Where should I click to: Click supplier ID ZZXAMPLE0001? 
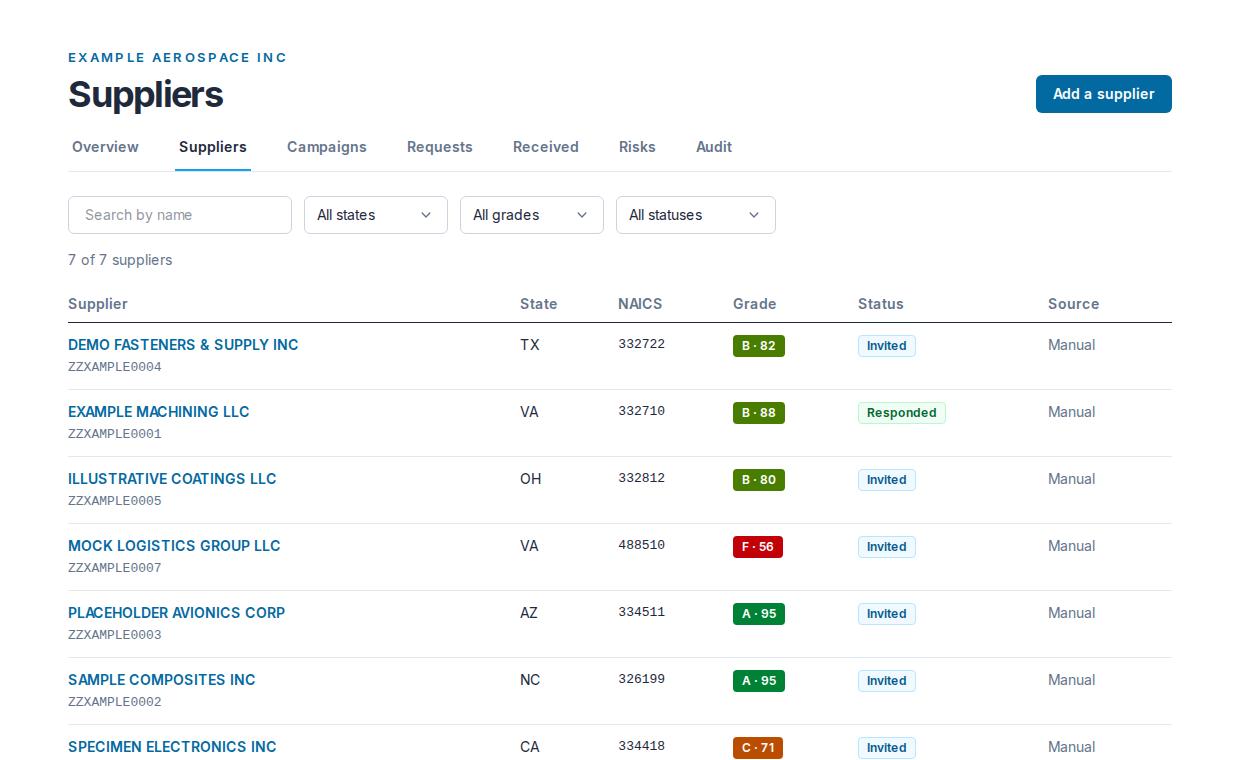(115, 434)
